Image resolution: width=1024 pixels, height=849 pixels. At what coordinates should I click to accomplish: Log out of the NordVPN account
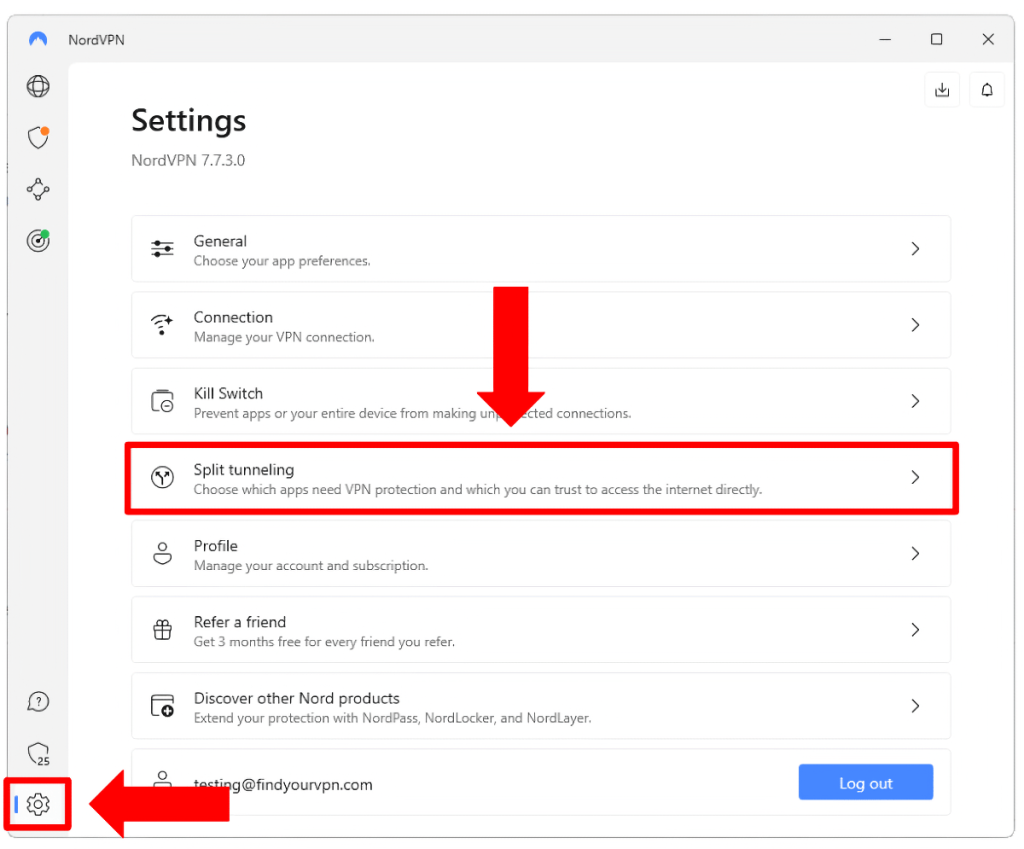[865, 782]
